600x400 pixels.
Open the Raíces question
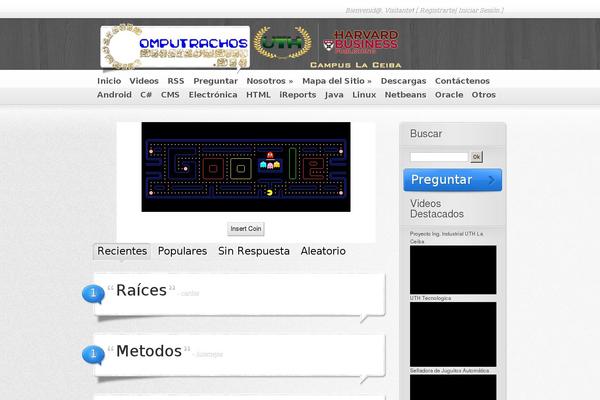141,291
